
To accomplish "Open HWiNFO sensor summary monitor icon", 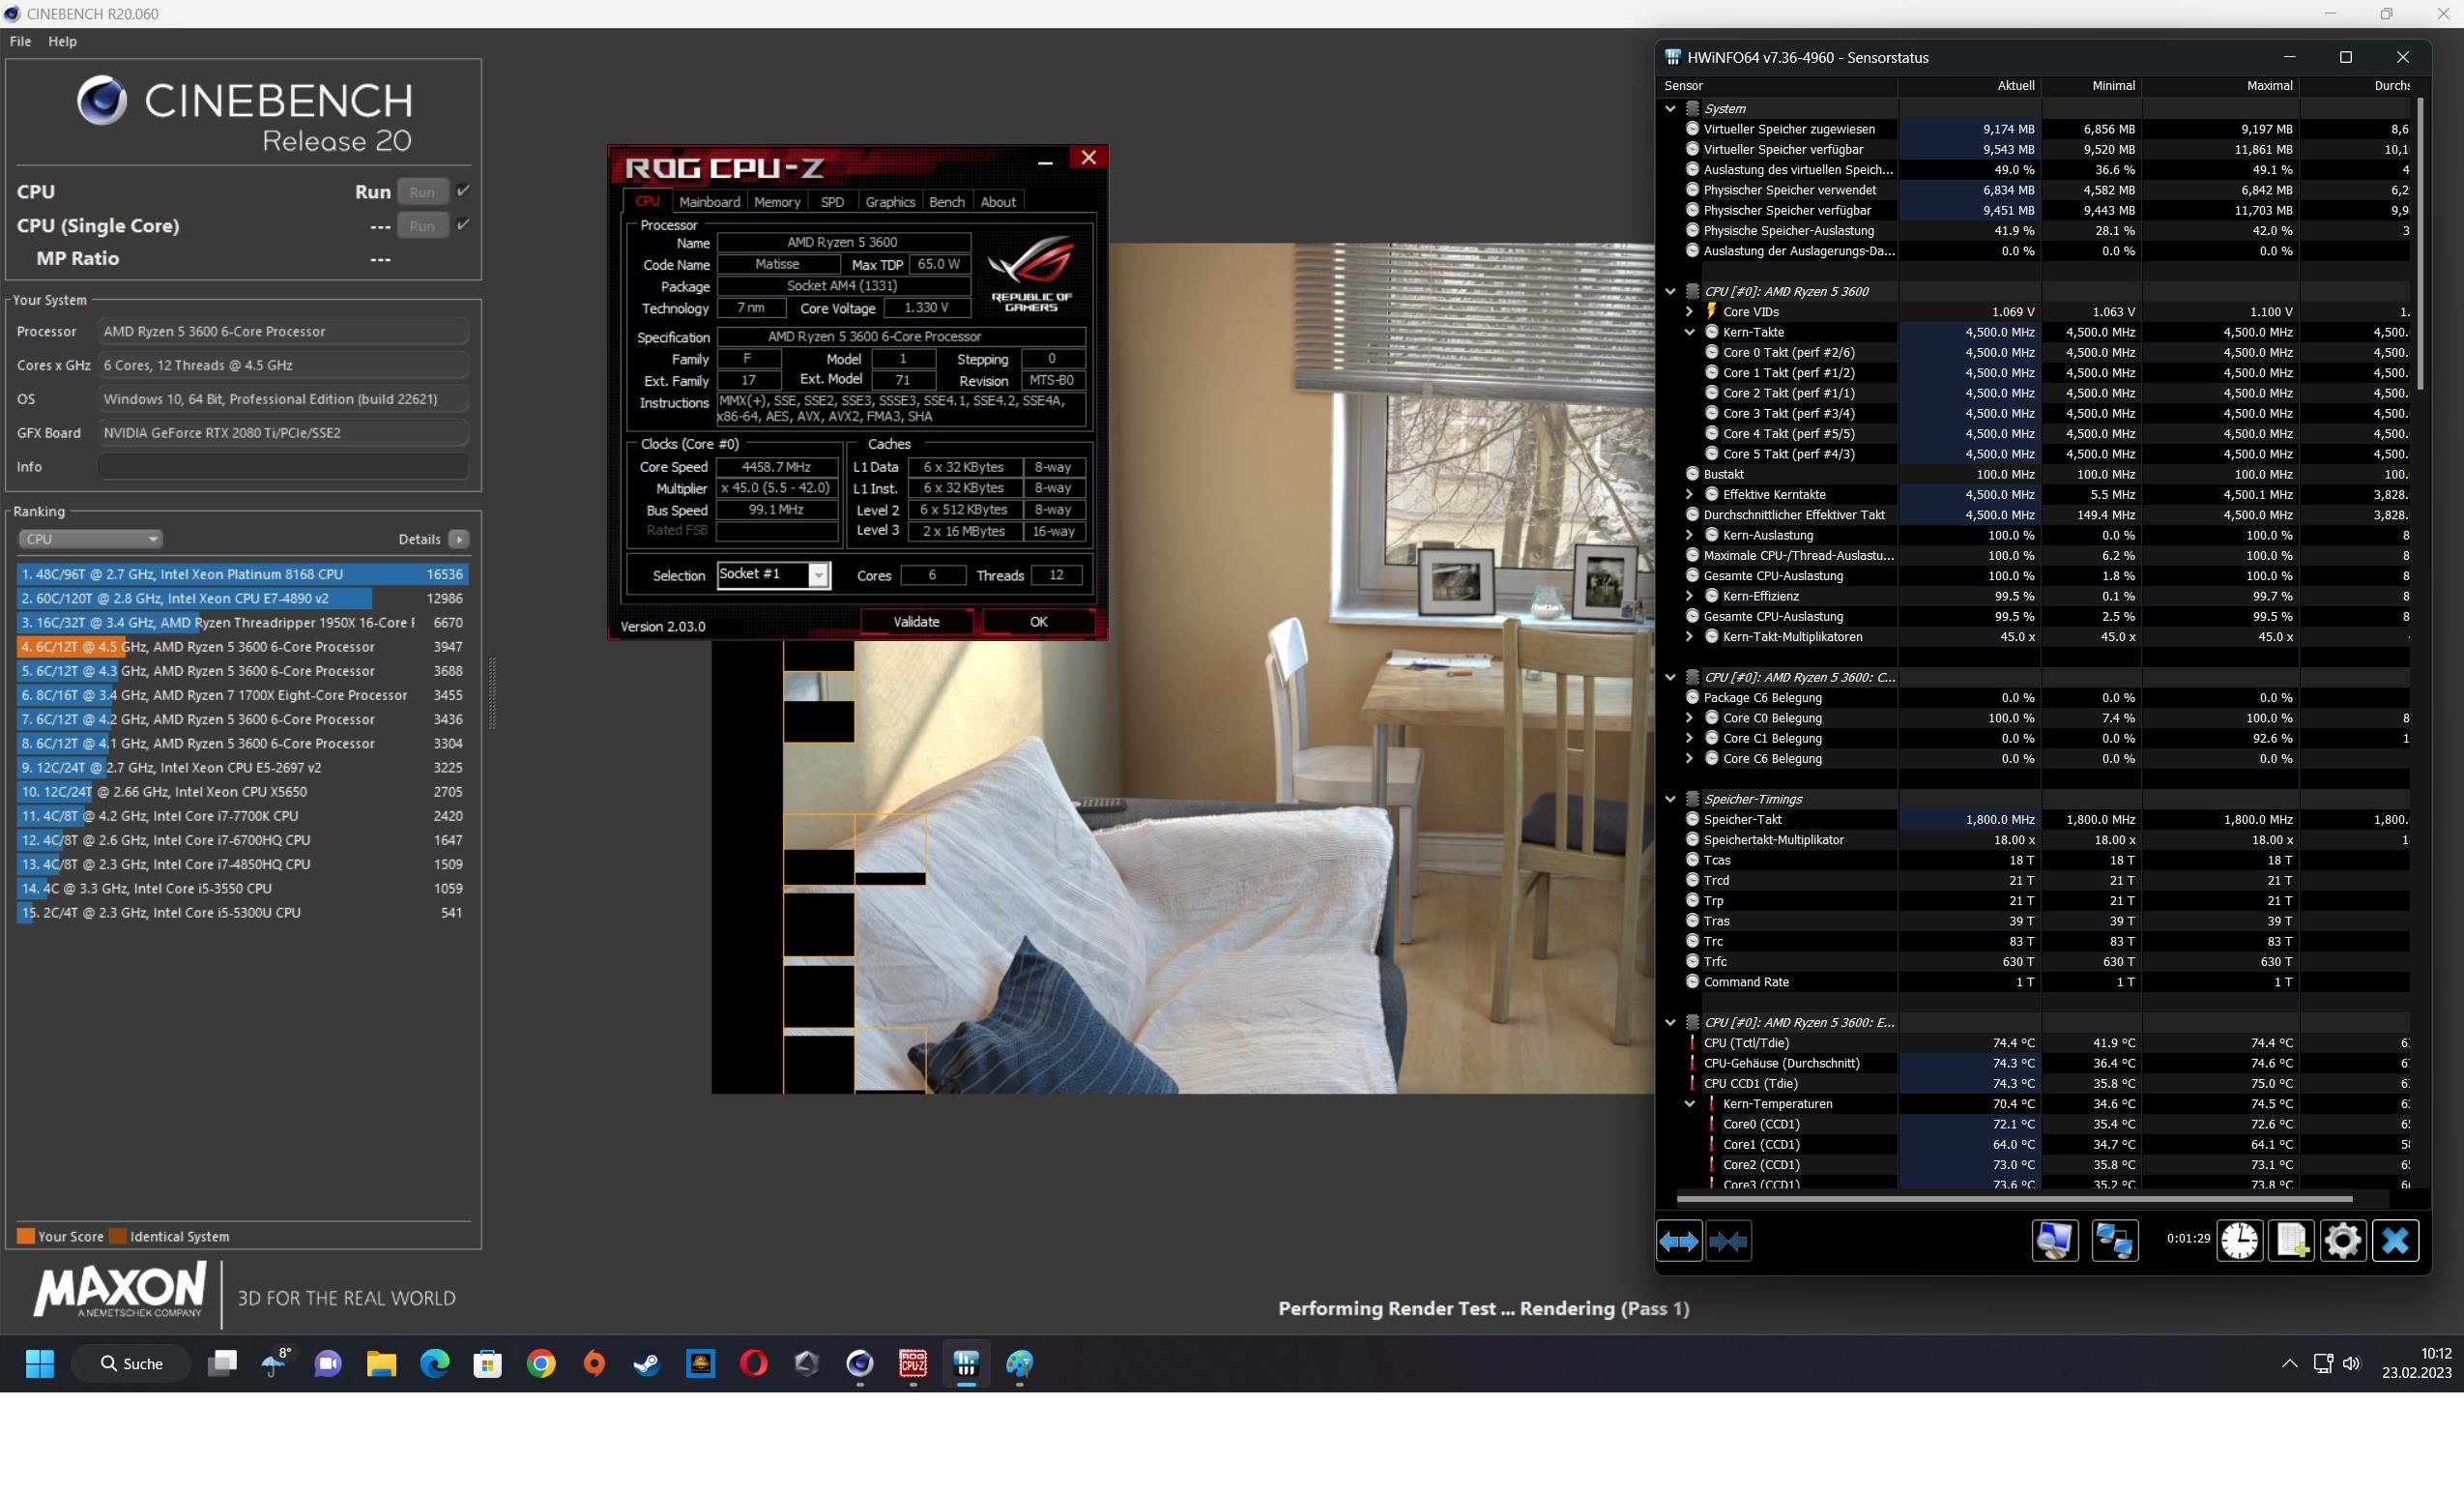I will click(2055, 1241).
